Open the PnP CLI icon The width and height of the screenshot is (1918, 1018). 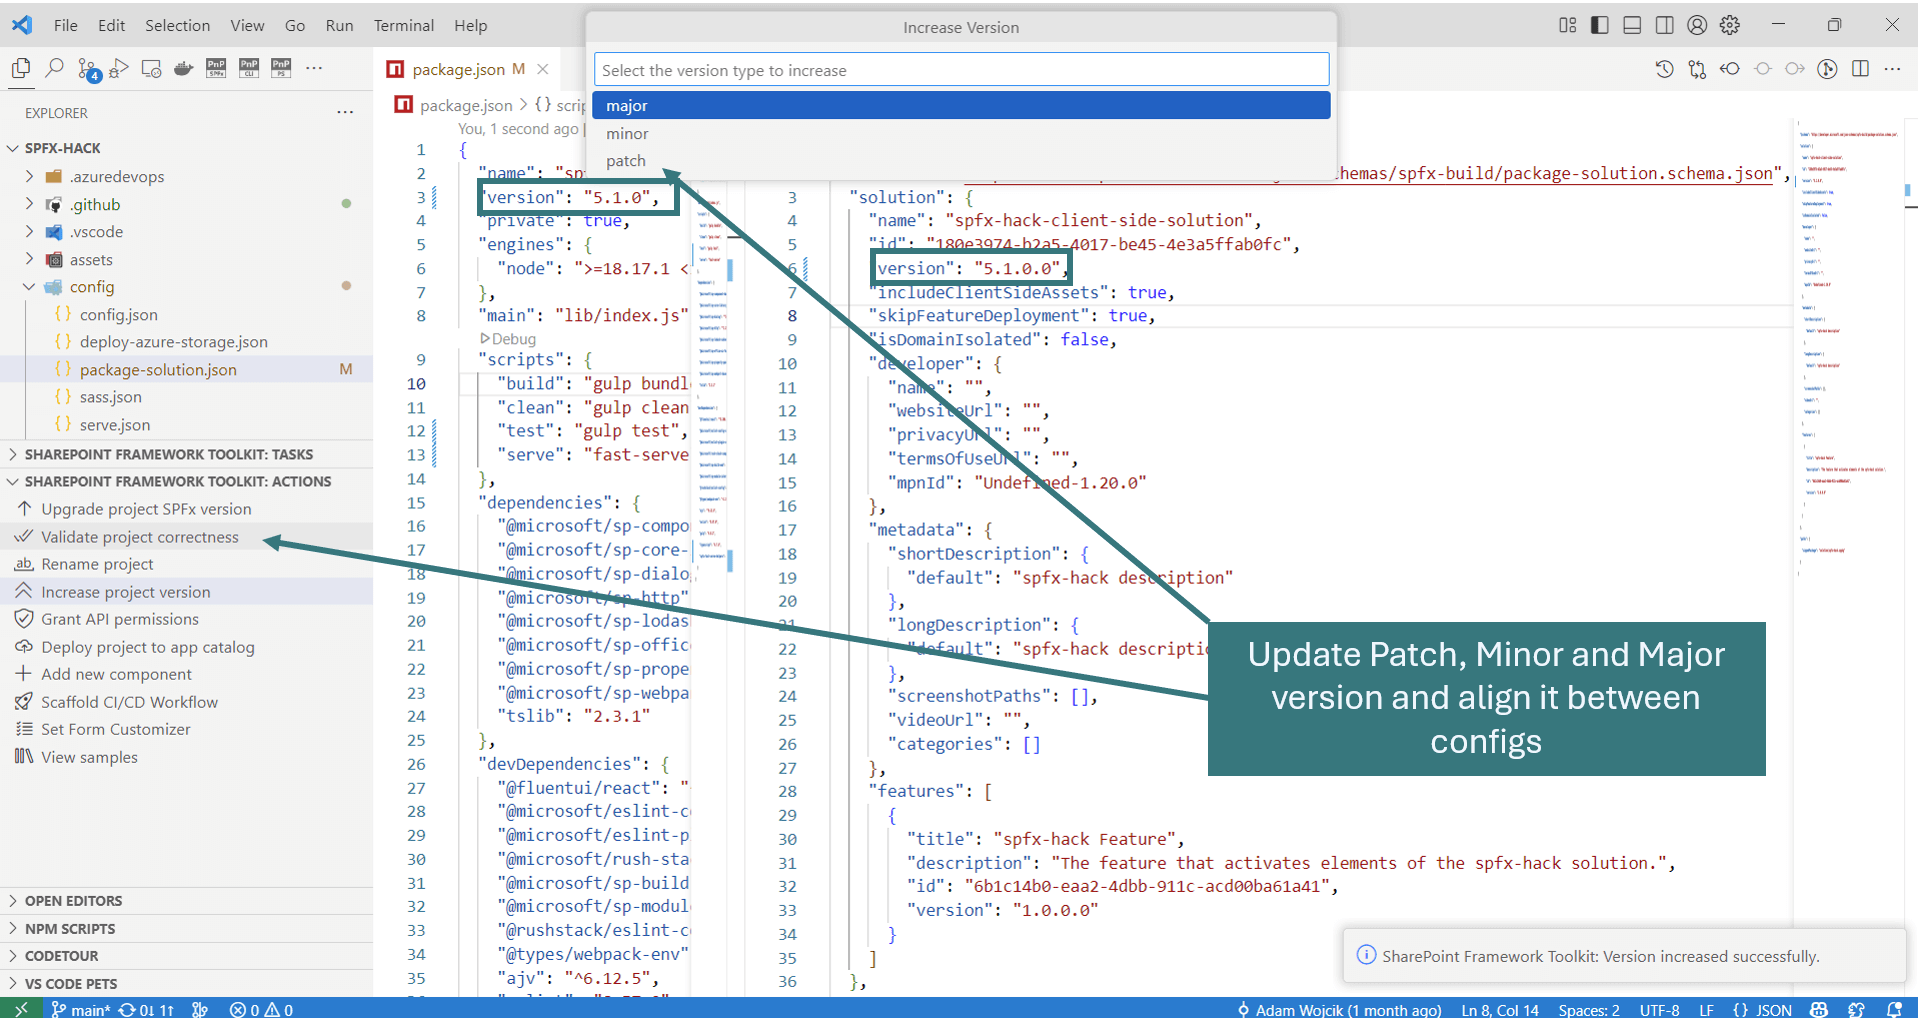click(x=249, y=68)
